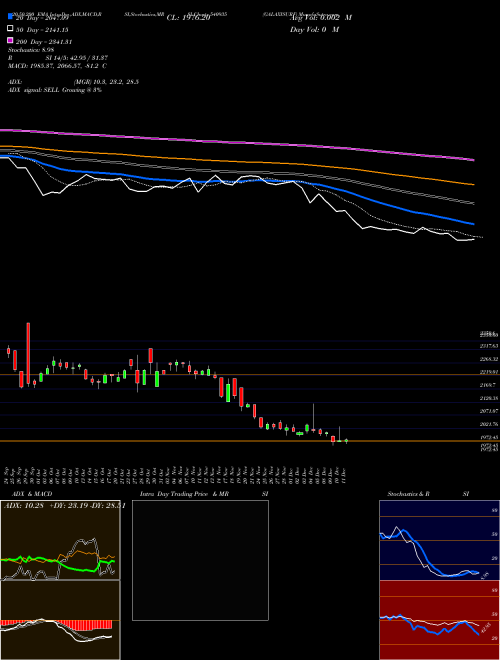The width and height of the screenshot is (500, 660).
Task: Click the 2169.7 price axis label
Action: 488,385
